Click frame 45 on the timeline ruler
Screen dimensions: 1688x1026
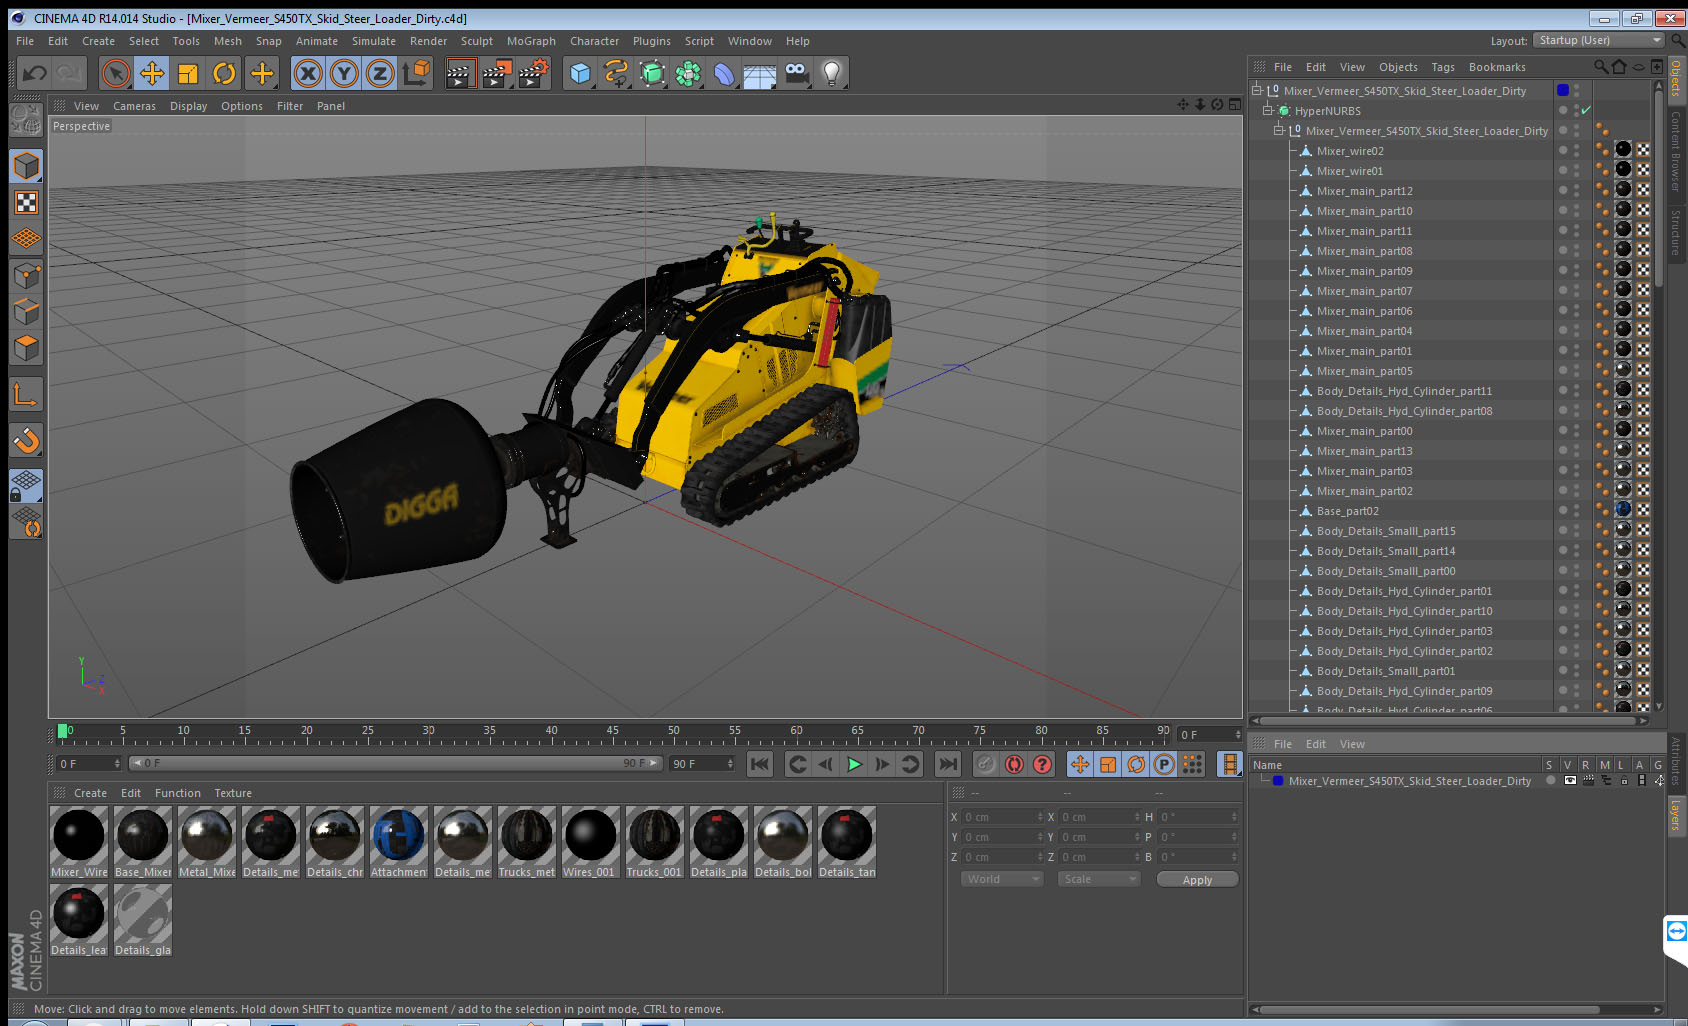[x=612, y=733]
